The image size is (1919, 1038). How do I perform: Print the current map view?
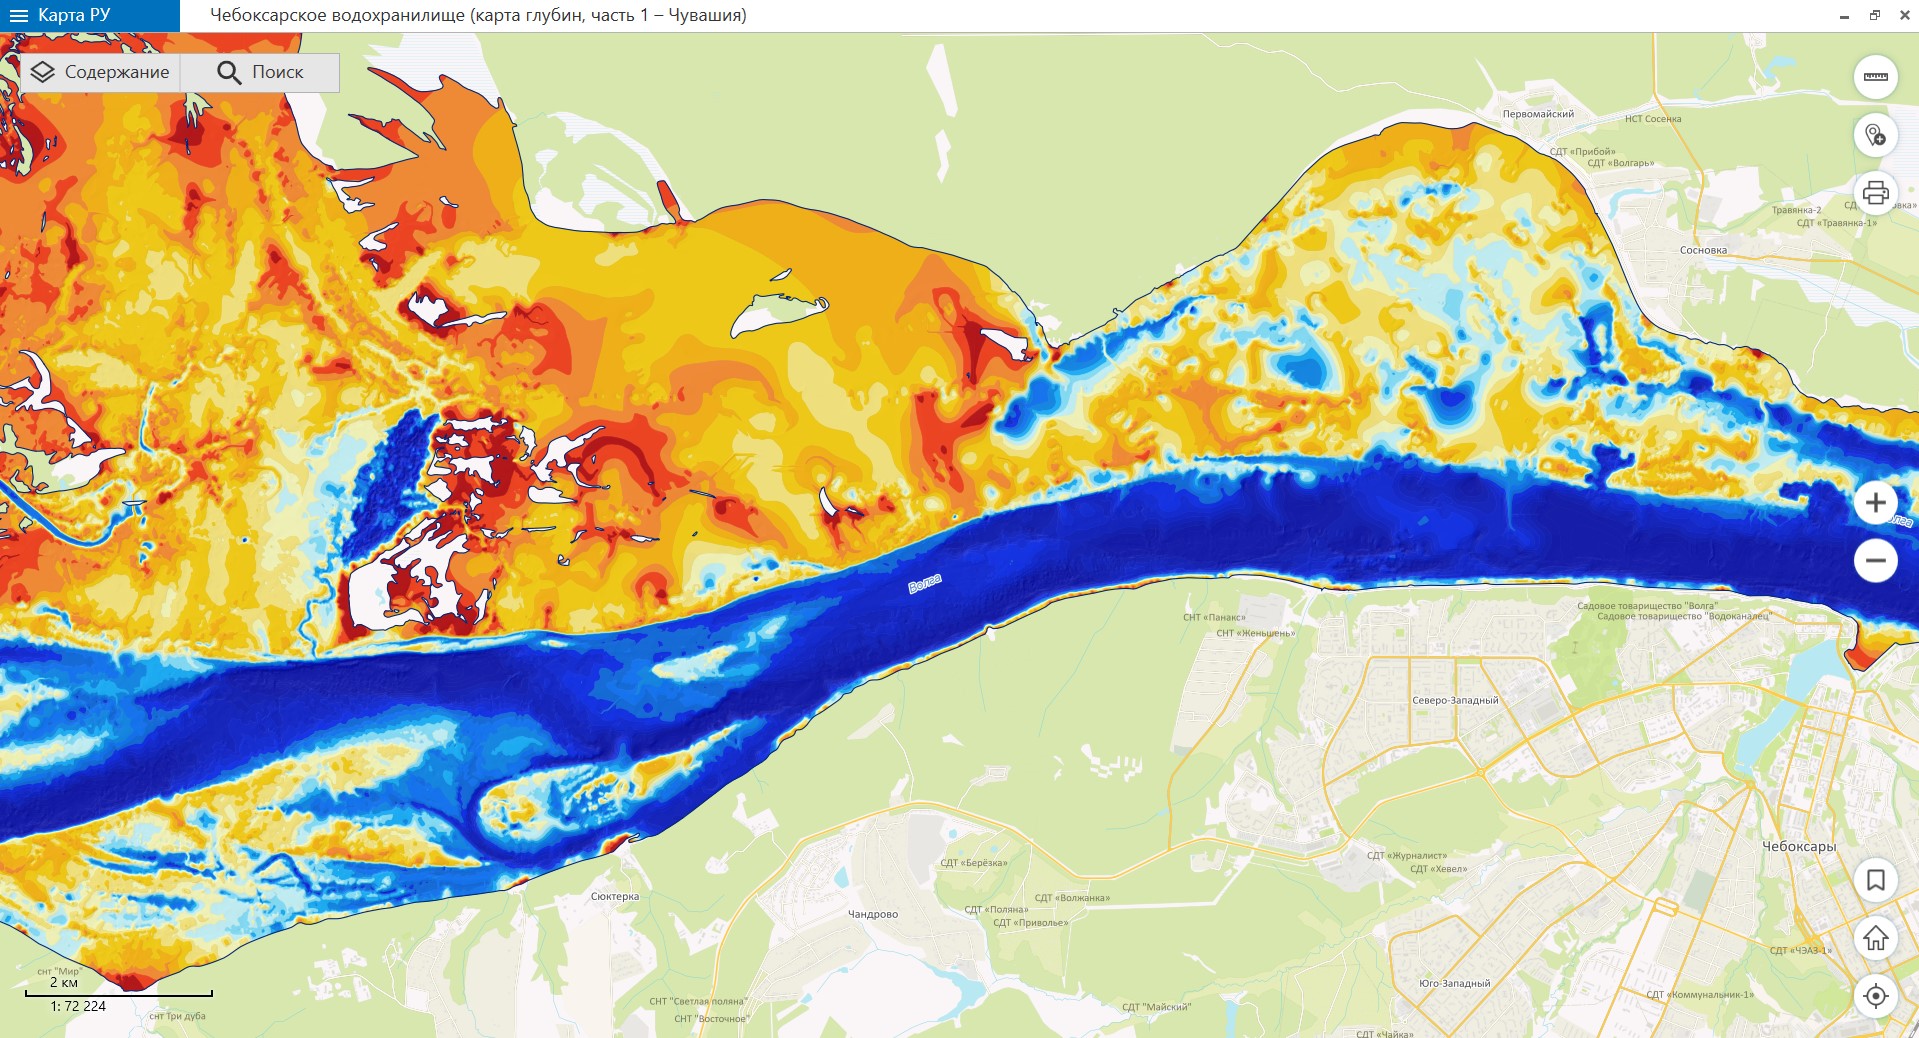point(1875,192)
